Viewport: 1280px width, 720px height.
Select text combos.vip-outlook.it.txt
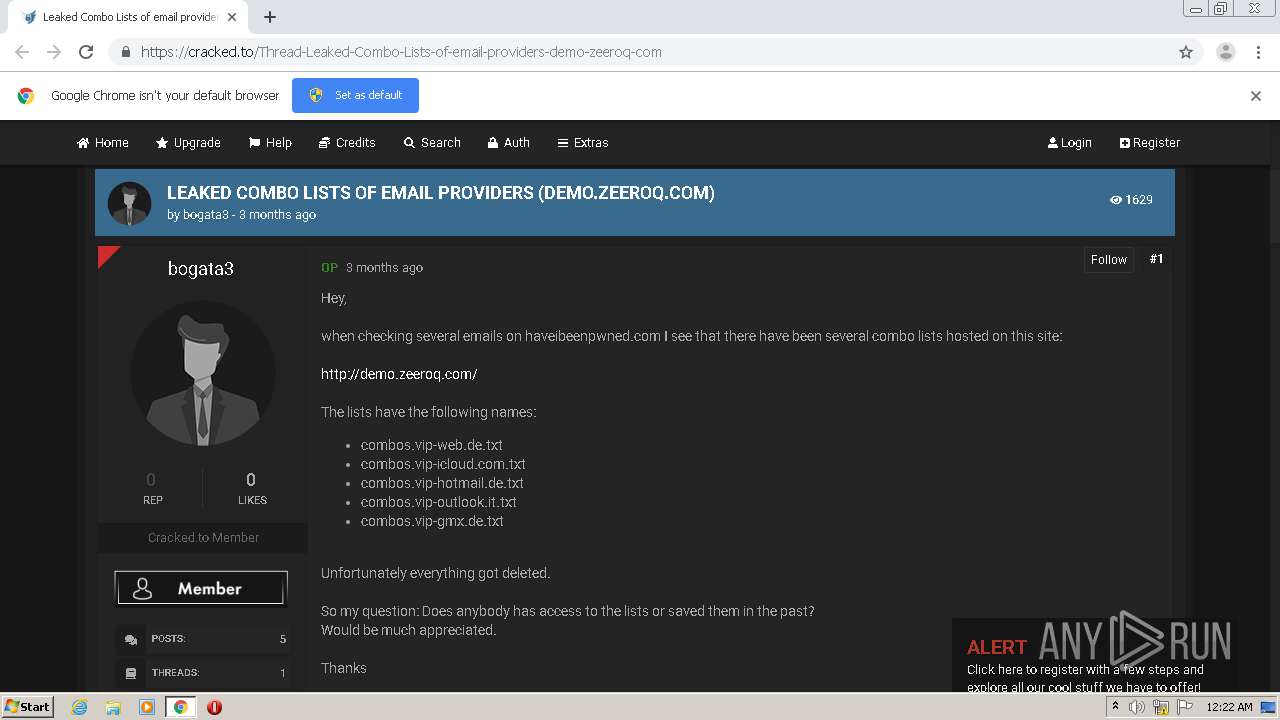point(439,502)
